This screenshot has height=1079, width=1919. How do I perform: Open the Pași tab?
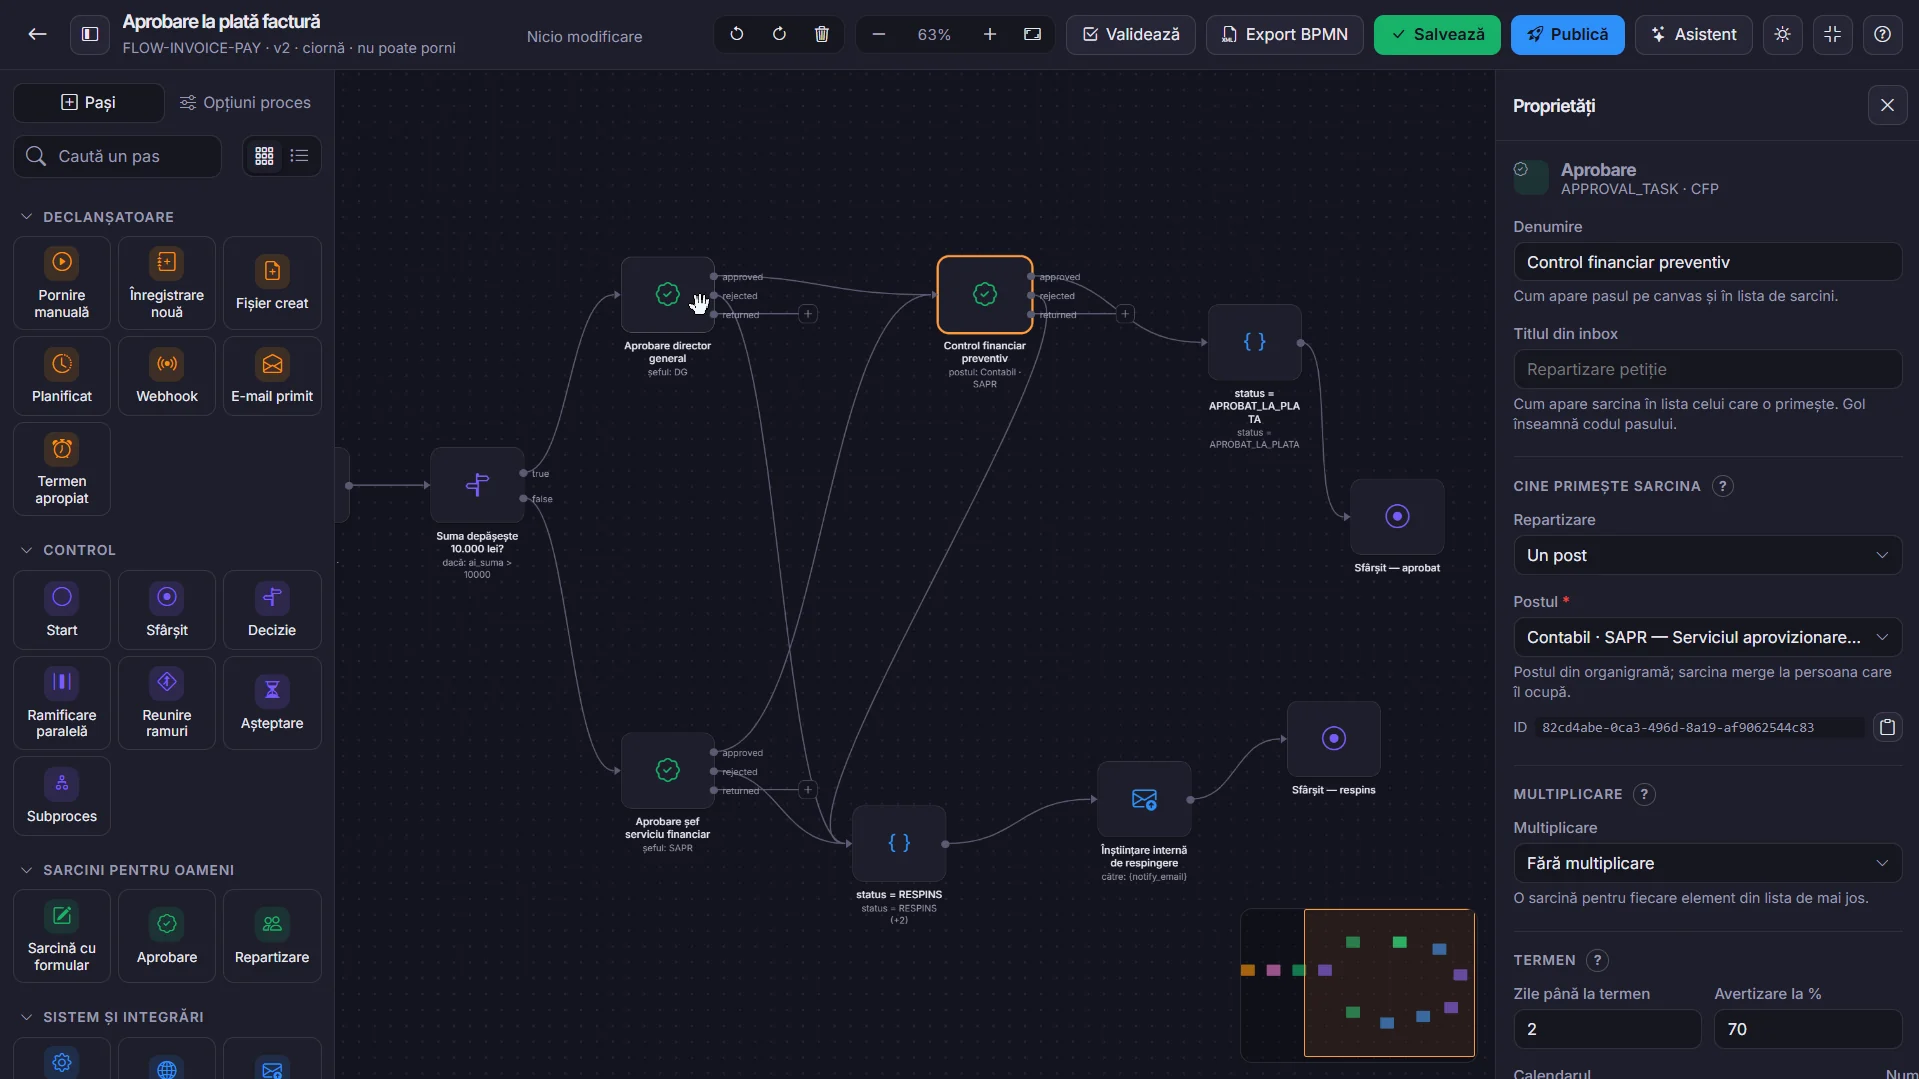[x=88, y=102]
